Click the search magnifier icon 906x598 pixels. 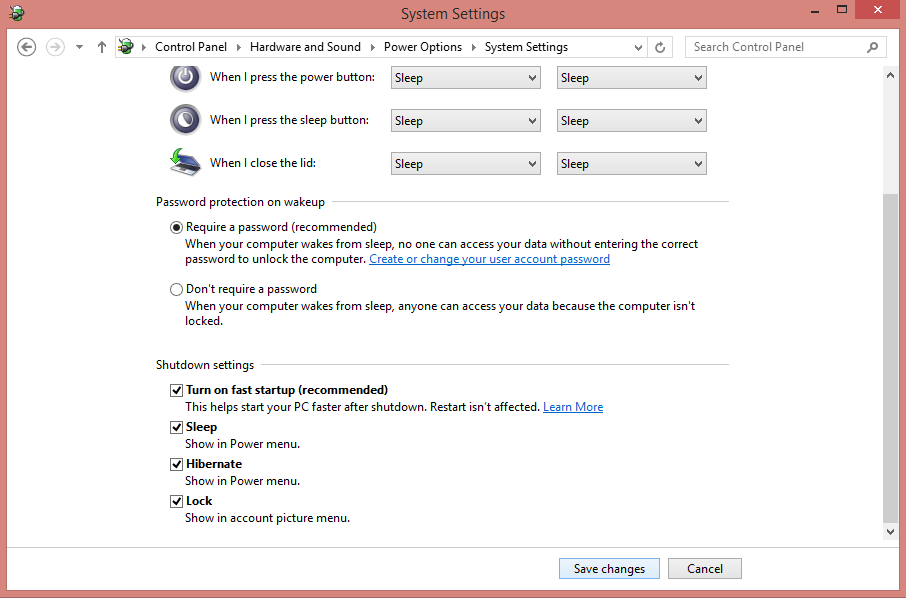coord(872,47)
